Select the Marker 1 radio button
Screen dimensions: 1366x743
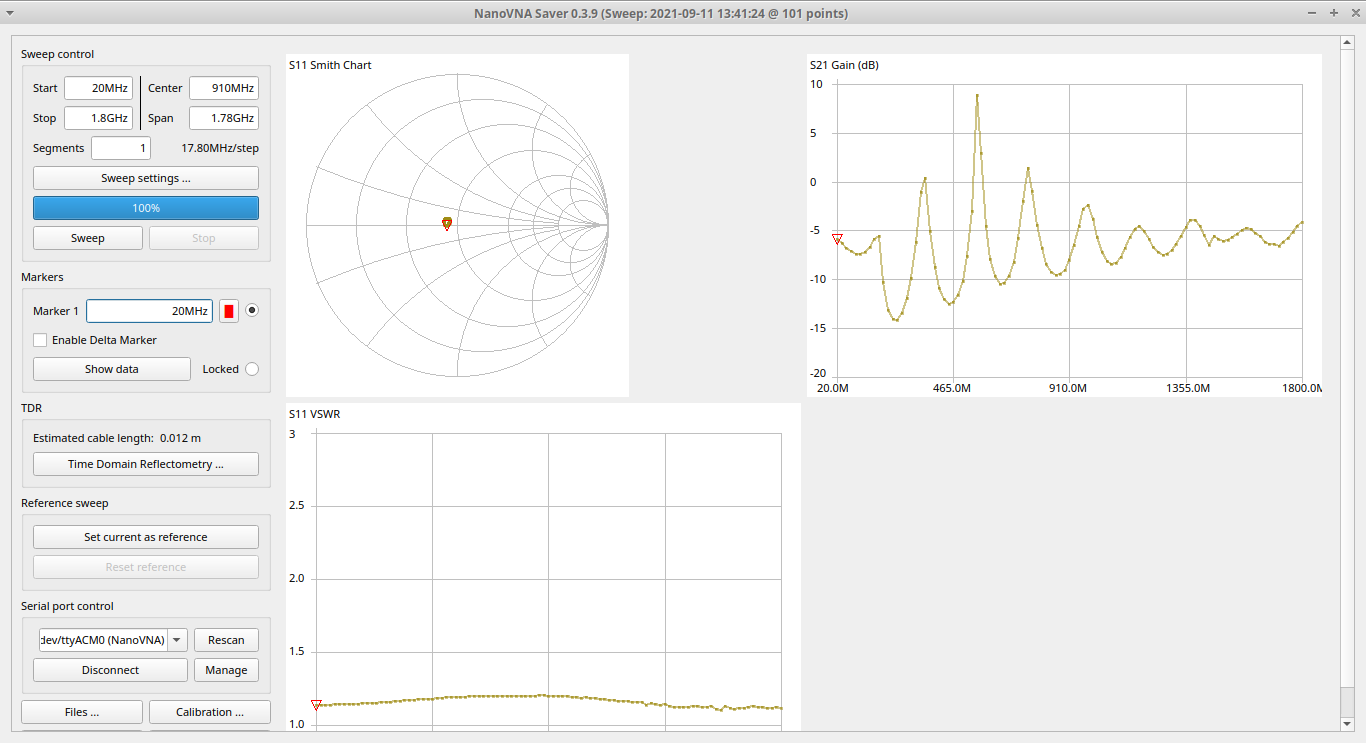pos(252,311)
